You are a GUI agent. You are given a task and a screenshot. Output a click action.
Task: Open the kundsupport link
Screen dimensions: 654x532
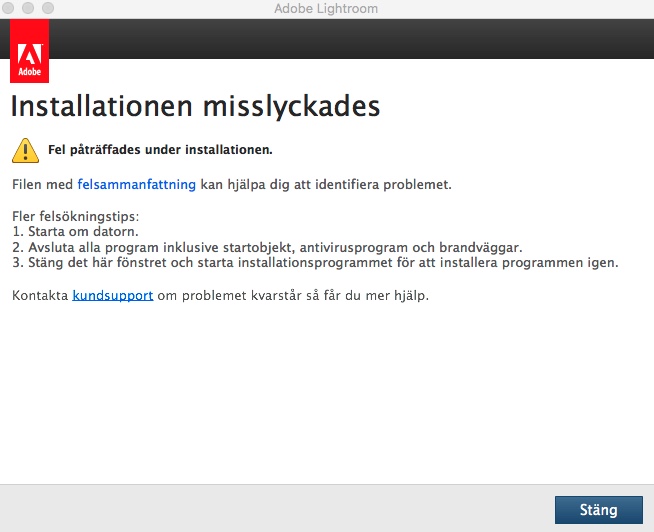pos(113,295)
